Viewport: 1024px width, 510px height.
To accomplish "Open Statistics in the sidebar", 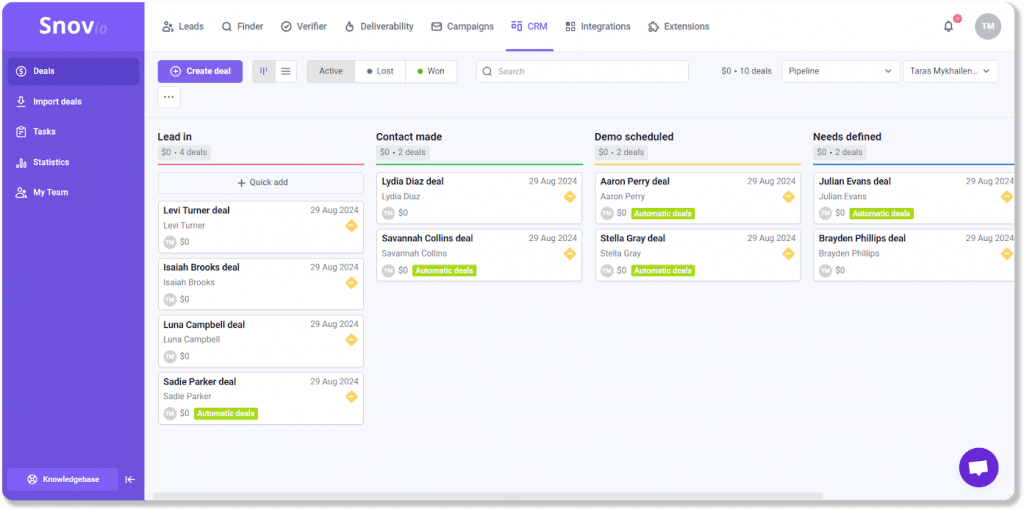I will 73,163.
